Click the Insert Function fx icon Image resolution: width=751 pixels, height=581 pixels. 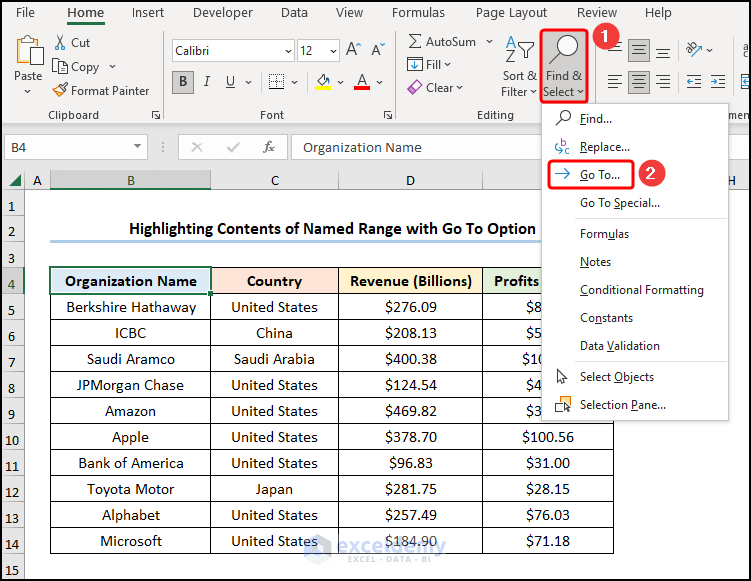pyautogui.click(x=269, y=147)
